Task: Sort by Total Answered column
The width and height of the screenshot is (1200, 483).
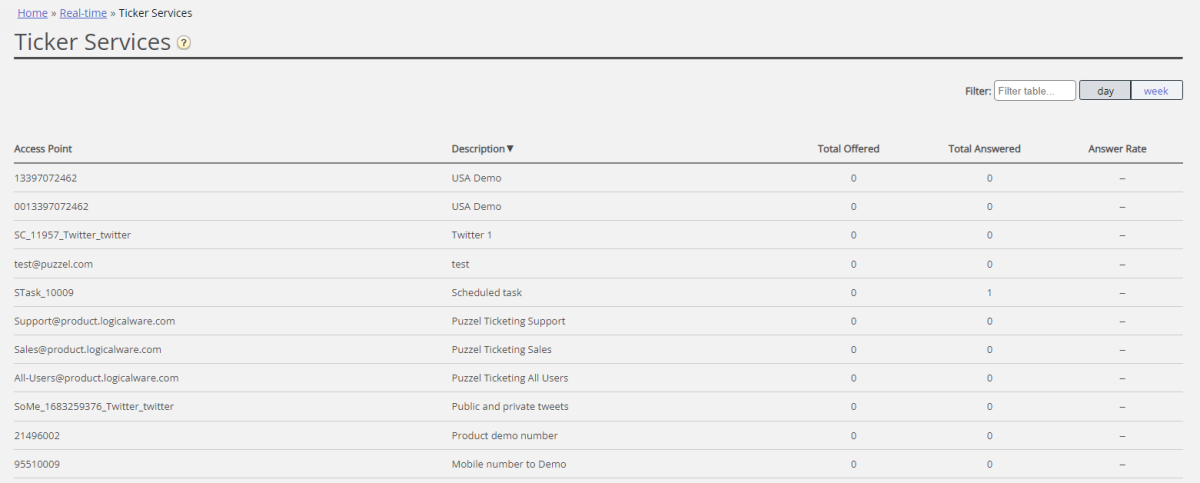Action: 984,149
